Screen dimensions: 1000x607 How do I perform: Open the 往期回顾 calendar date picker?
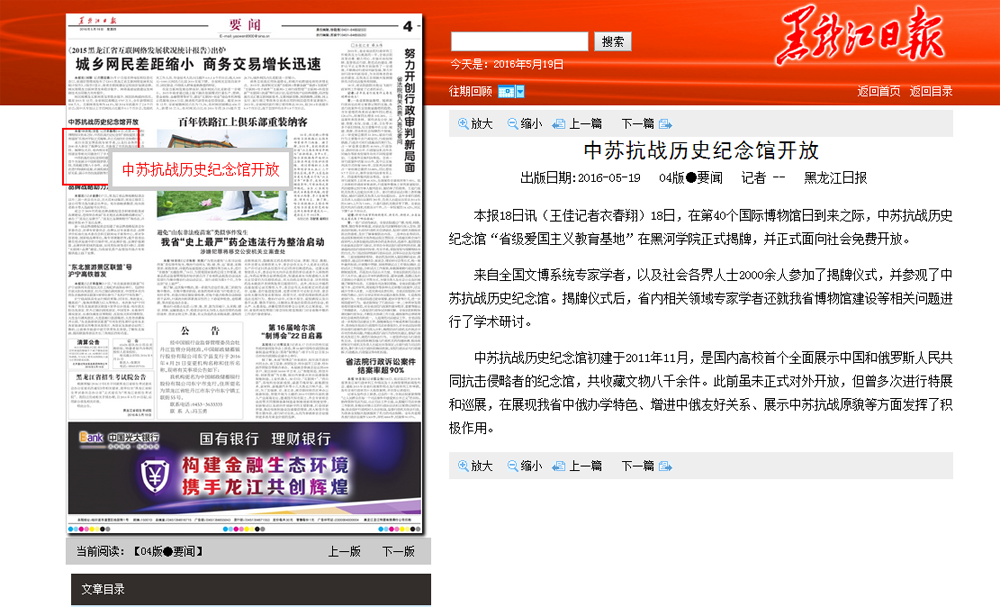click(510, 91)
